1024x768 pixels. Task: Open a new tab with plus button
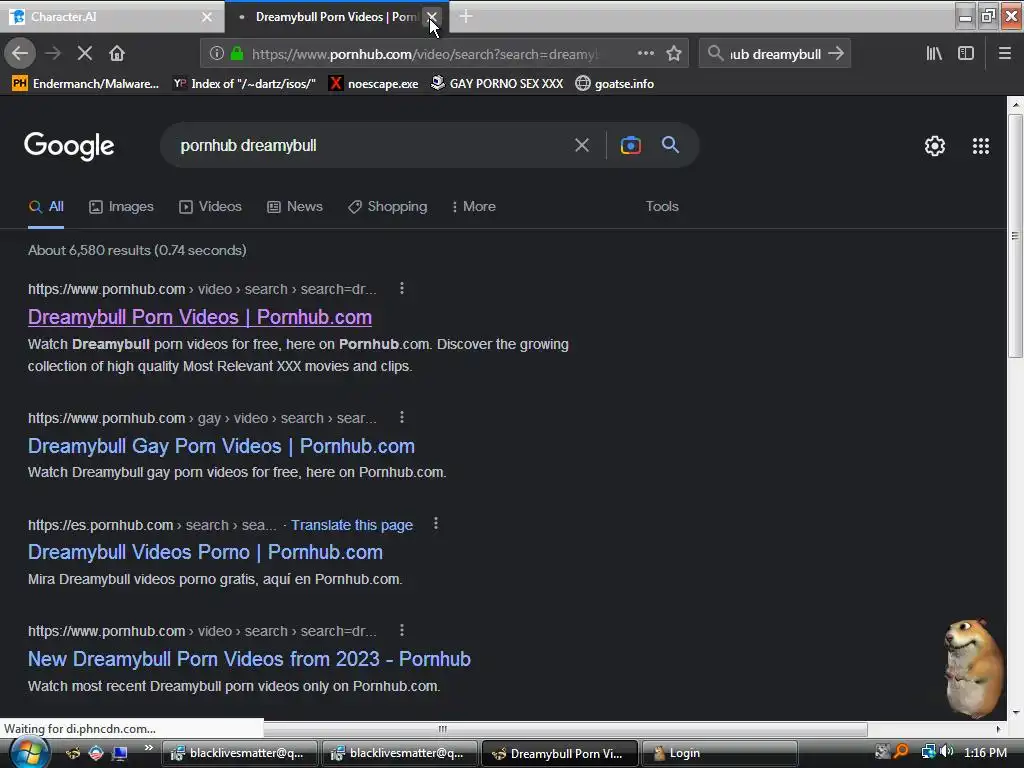click(x=466, y=16)
